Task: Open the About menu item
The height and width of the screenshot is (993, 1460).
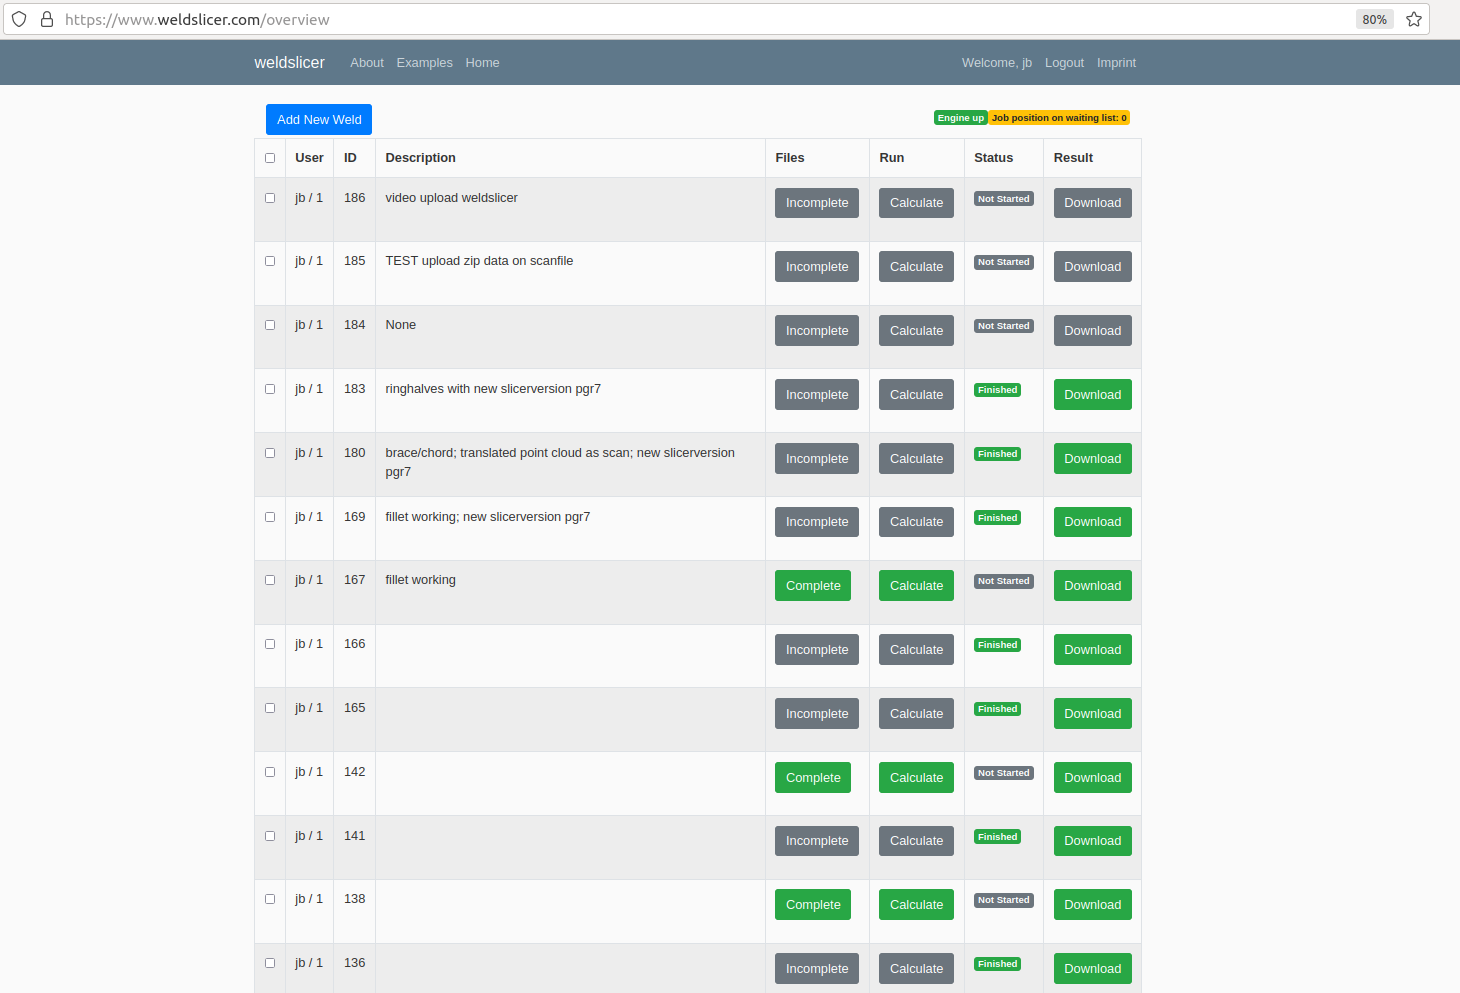Action: tap(367, 62)
